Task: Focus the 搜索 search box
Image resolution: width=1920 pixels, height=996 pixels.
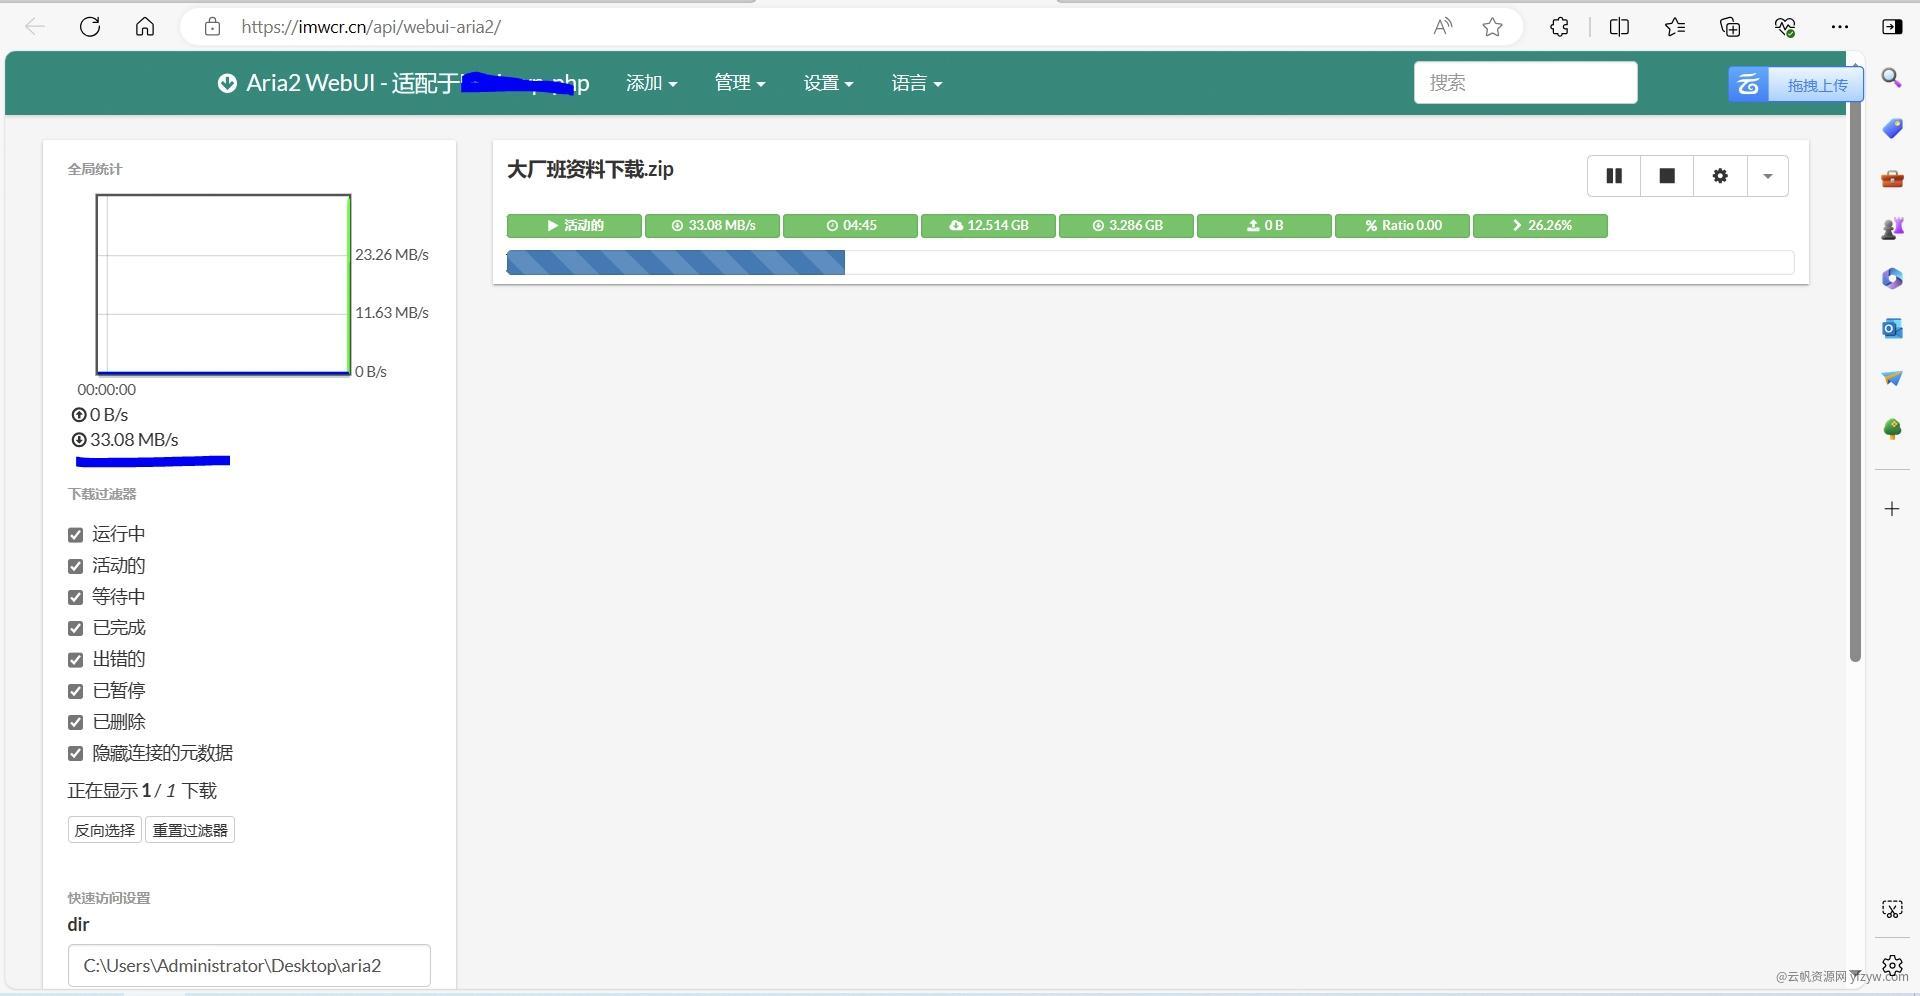Action: click(x=1525, y=83)
